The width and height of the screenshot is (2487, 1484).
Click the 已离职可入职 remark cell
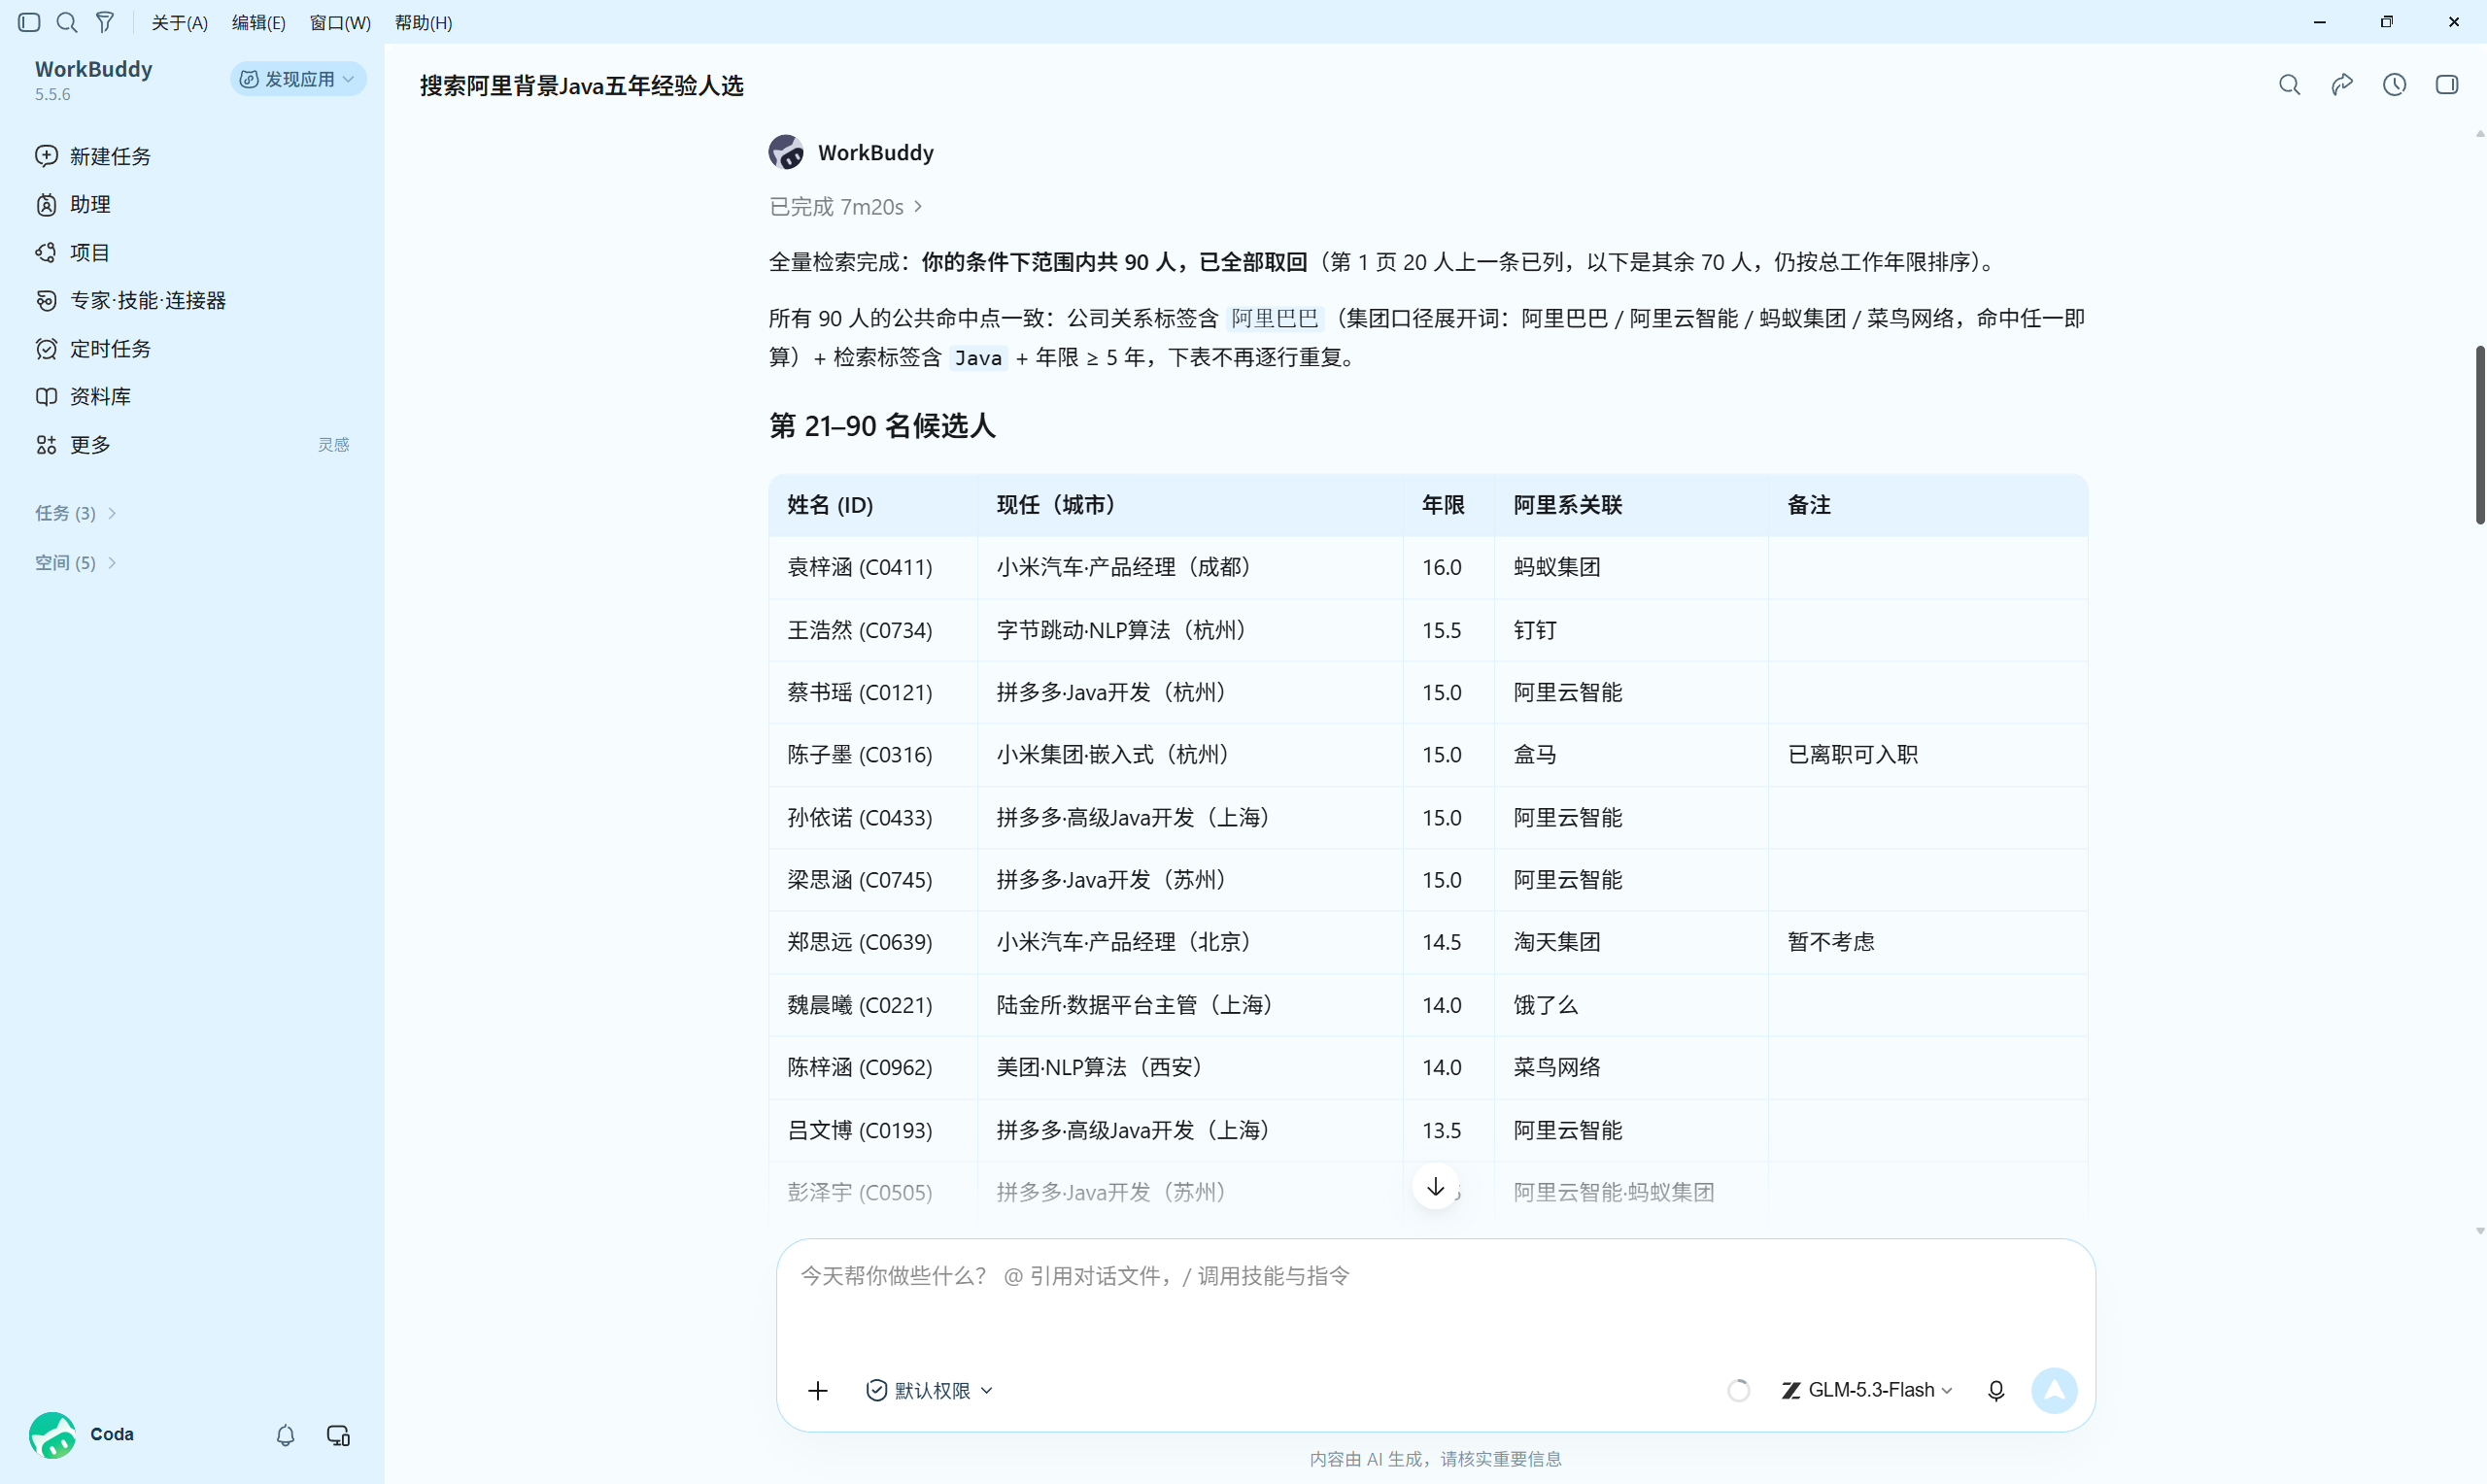pos(1928,755)
